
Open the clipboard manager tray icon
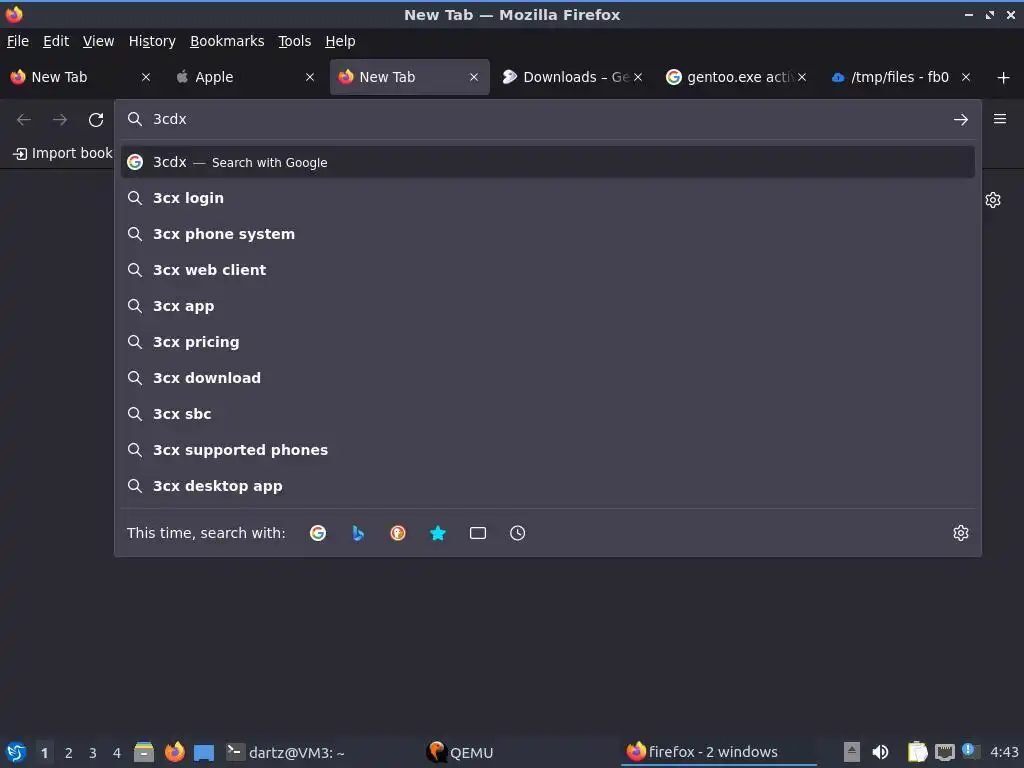coord(917,752)
